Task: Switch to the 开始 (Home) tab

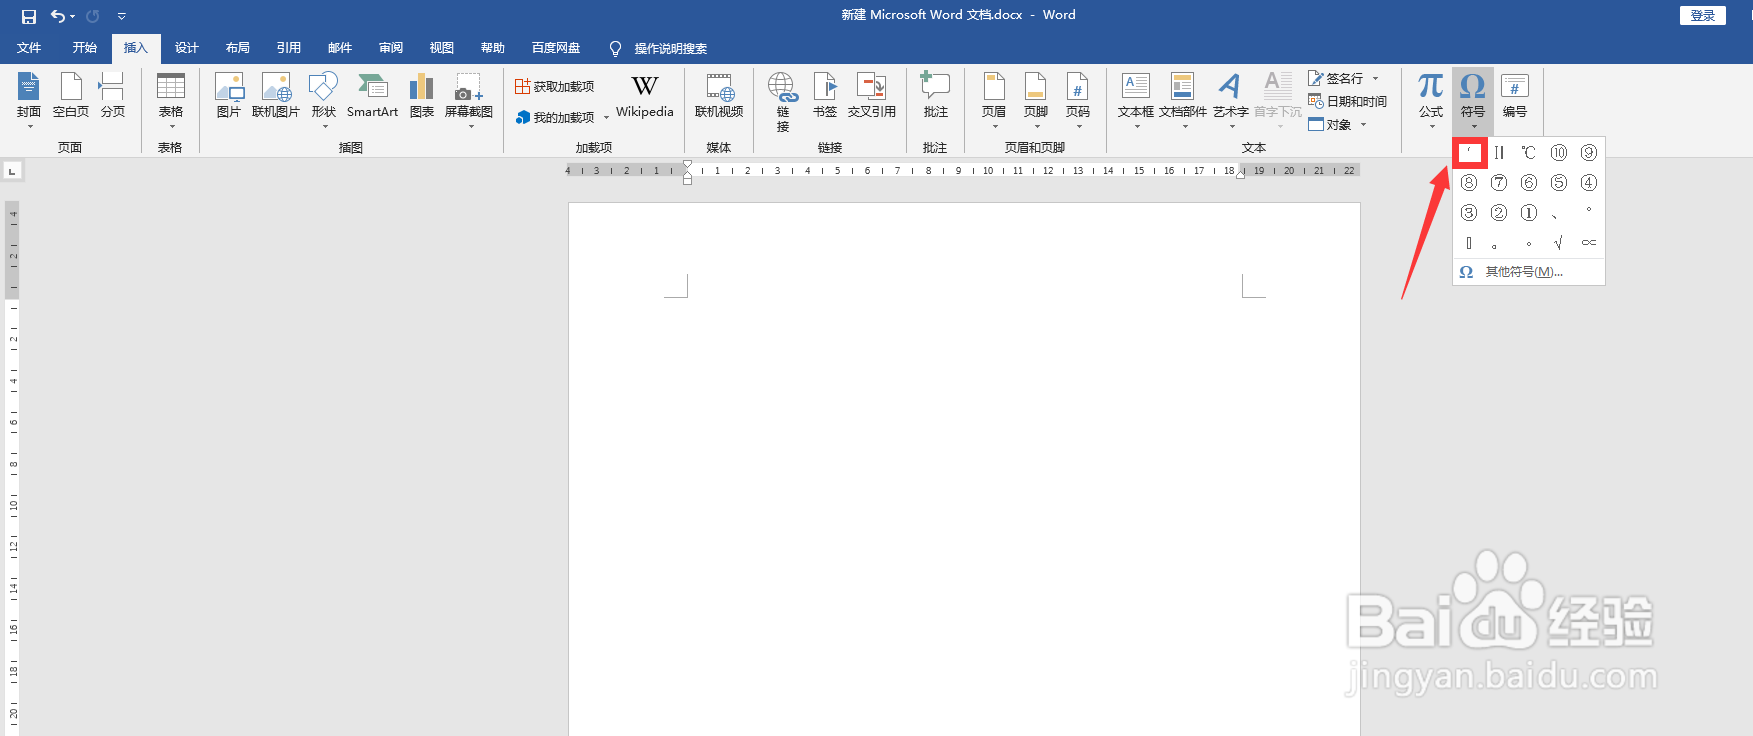Action: [84, 48]
